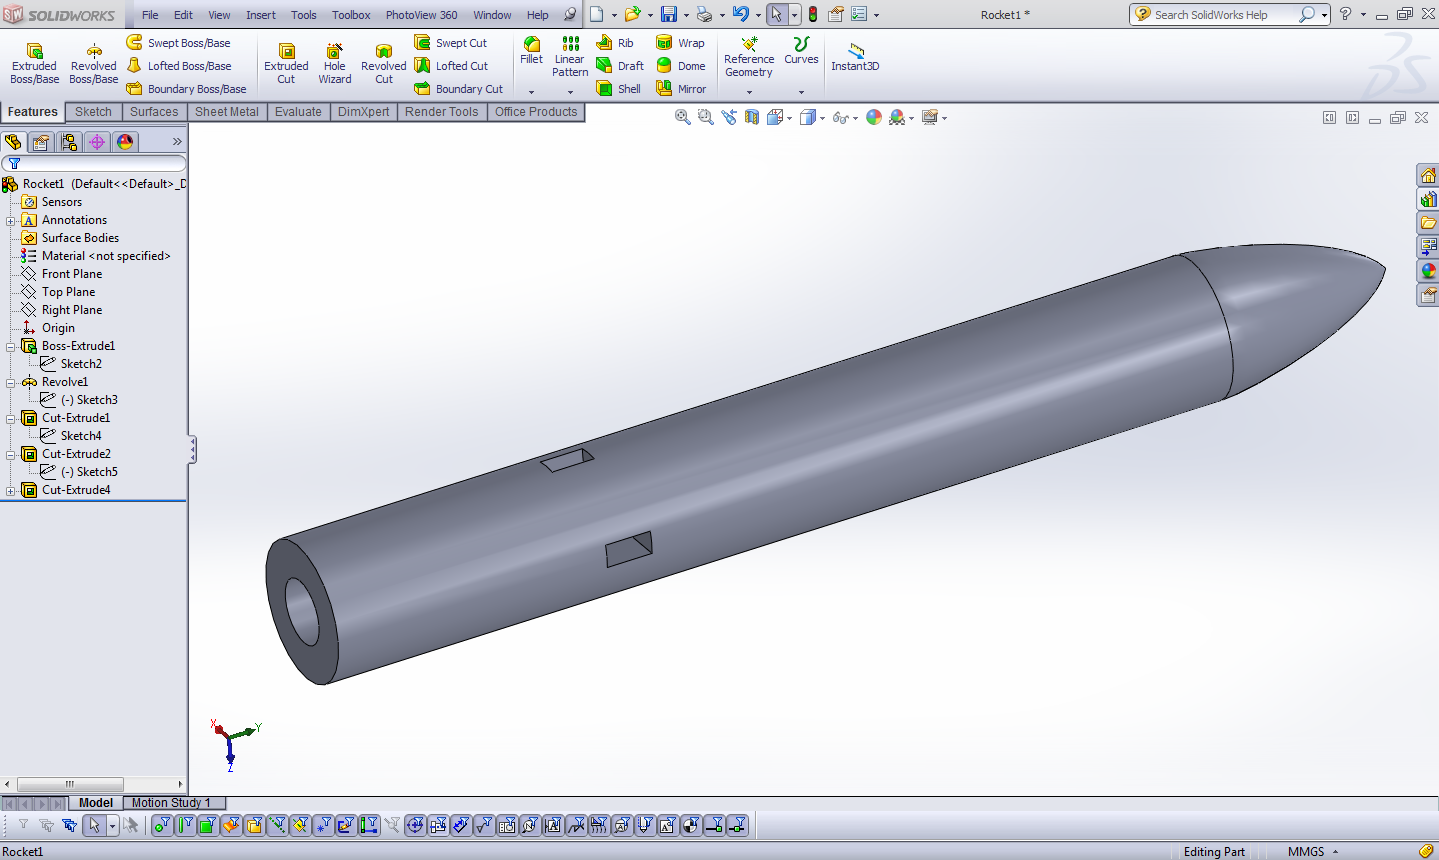Toggle the Filter Edges selection filter
Image resolution: width=1439 pixels, height=860 pixels.
pyautogui.click(x=185, y=825)
